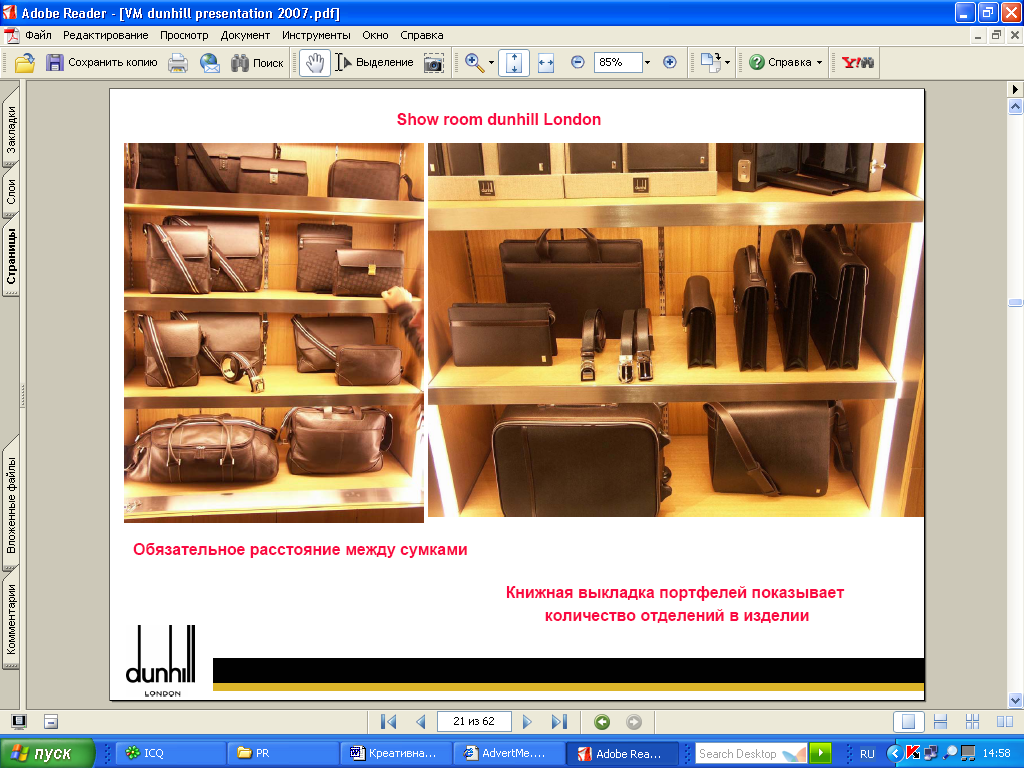Click the Start (пуск) button
The height and width of the screenshot is (768, 1024).
pyautogui.click(x=47, y=753)
